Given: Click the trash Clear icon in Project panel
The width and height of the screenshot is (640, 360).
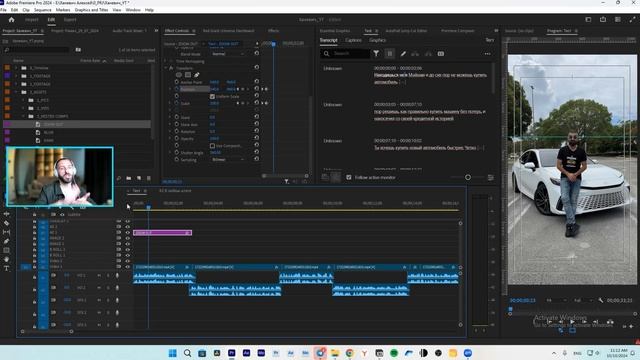Looking at the screenshot, I should tap(149, 178).
